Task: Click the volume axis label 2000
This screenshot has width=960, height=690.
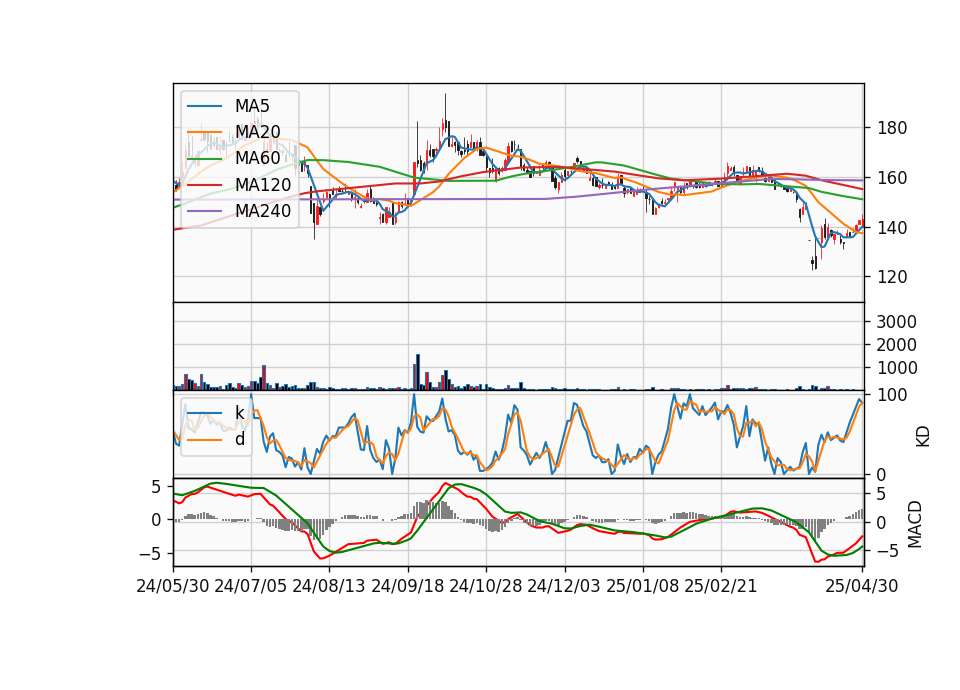Action: 896,345
